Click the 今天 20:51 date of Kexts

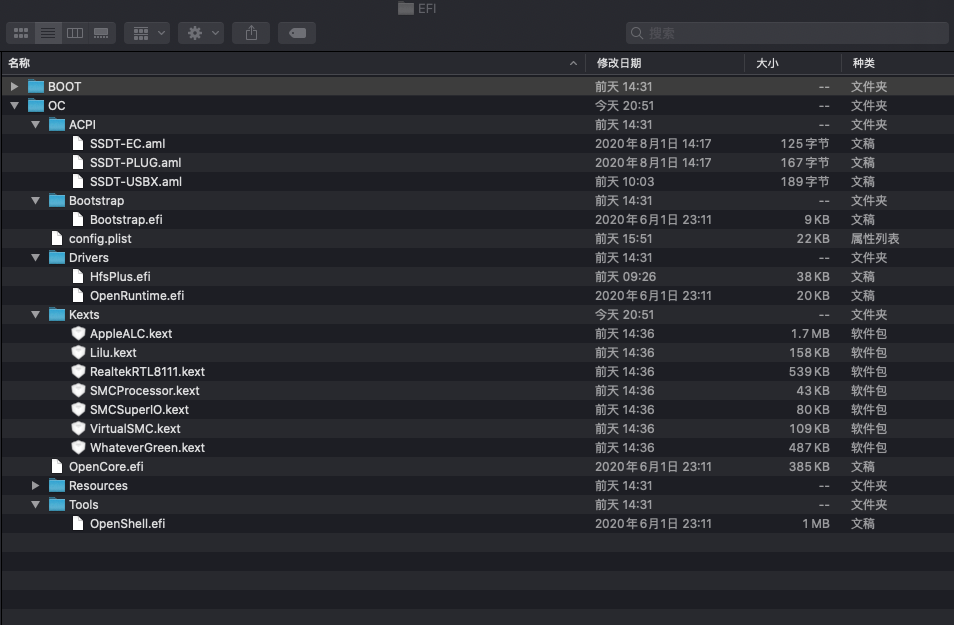pos(624,315)
